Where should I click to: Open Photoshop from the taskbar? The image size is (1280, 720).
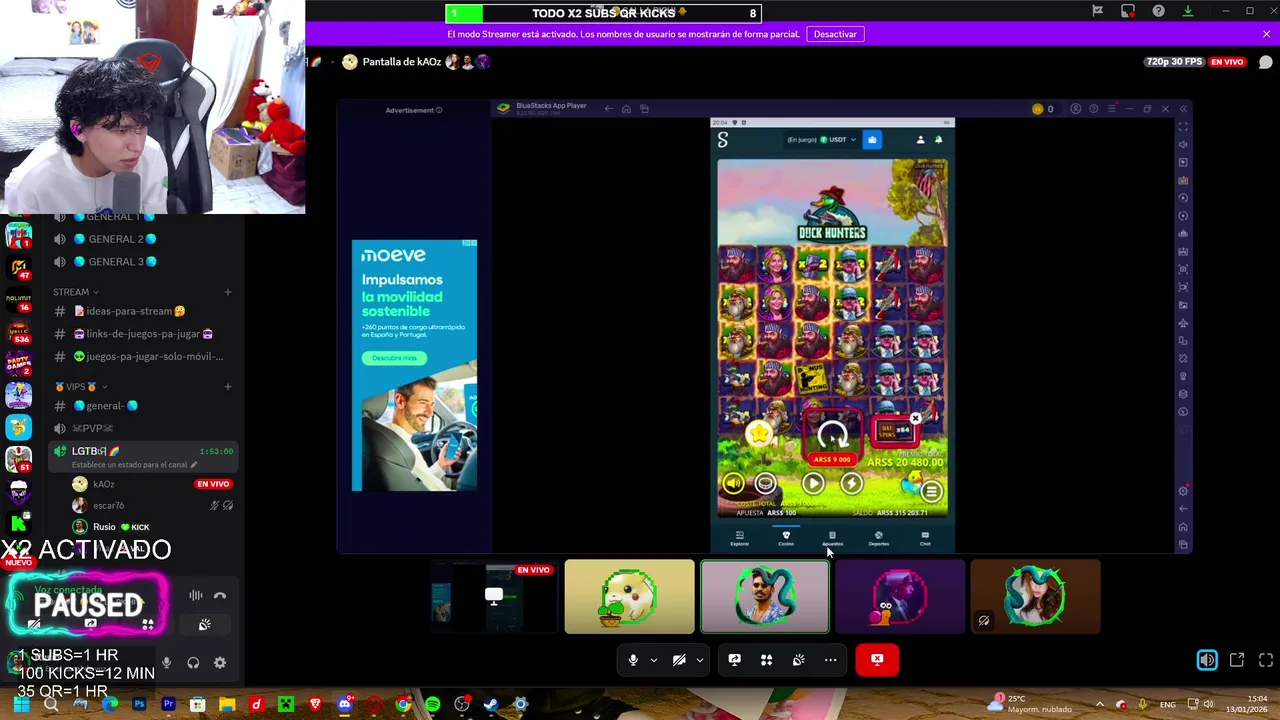139,705
